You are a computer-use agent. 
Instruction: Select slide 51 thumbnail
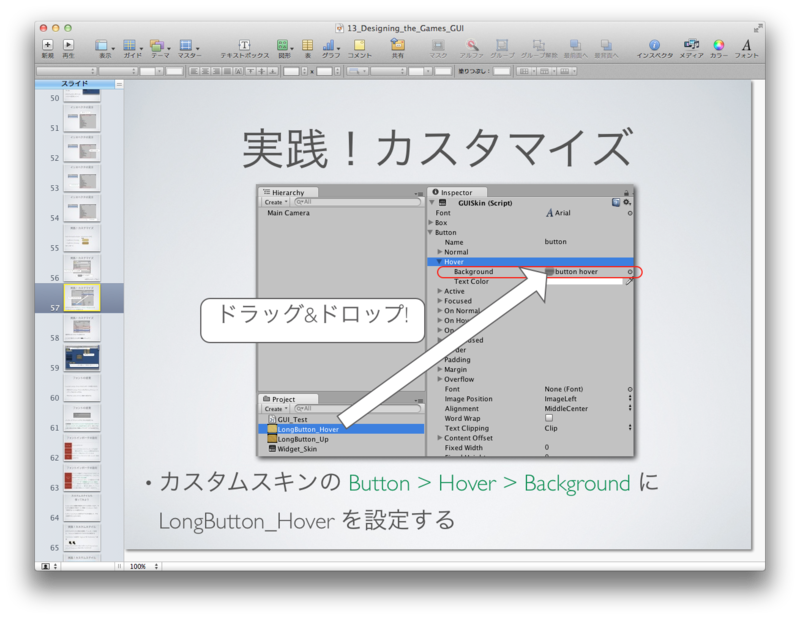click(x=82, y=119)
